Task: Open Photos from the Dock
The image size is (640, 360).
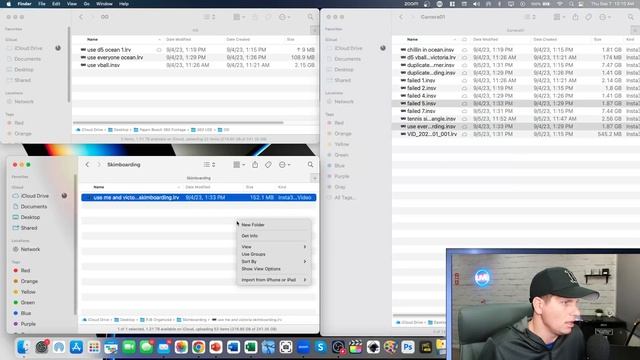Action: click(181, 347)
